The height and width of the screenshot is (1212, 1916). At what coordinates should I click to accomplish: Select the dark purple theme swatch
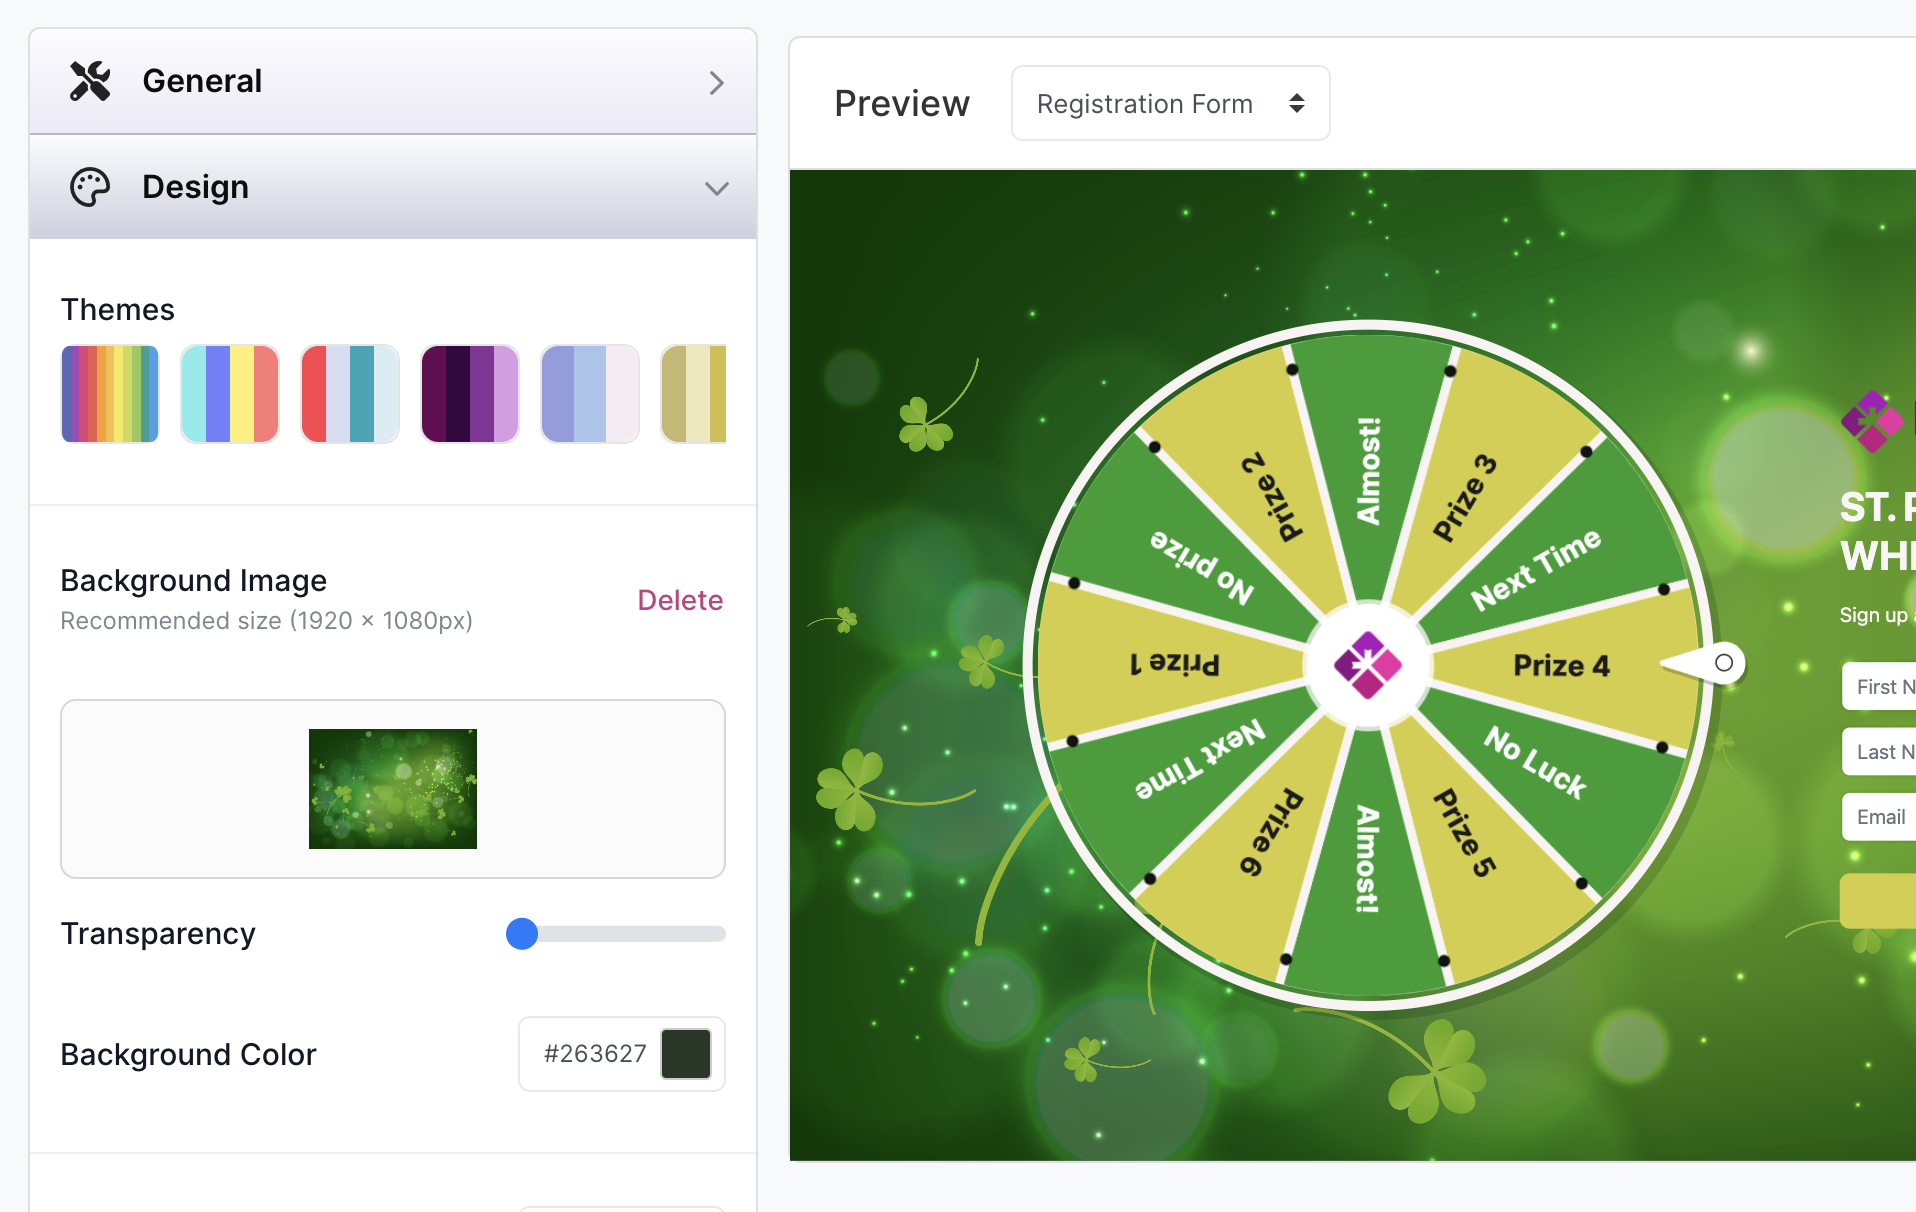coord(470,394)
